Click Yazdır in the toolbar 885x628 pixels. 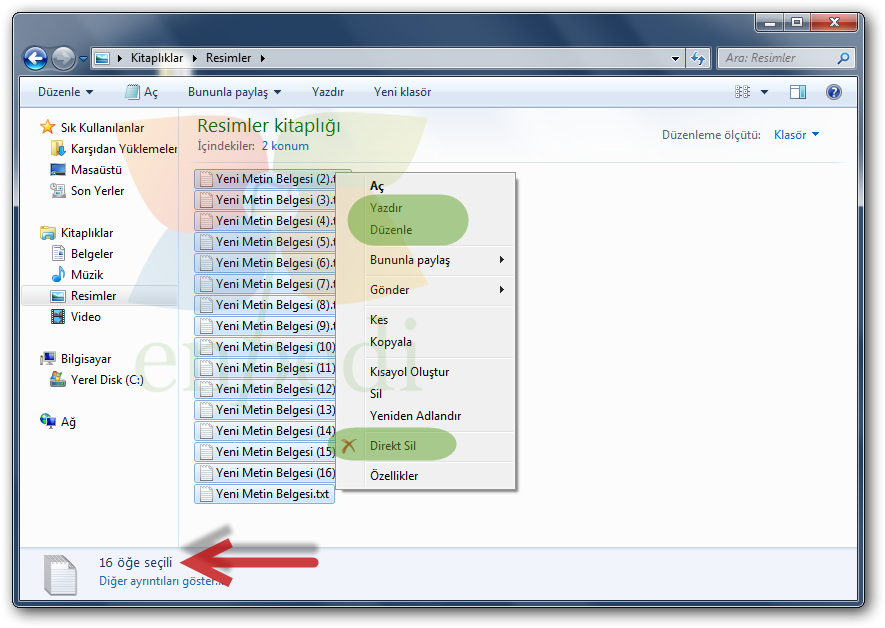pyautogui.click(x=328, y=92)
